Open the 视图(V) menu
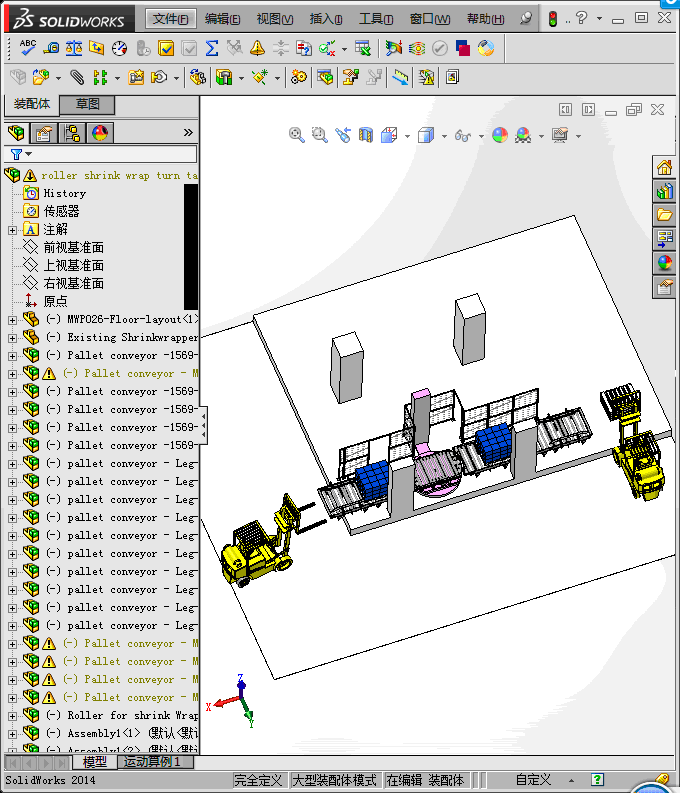The width and height of the screenshot is (680, 793). coord(275,19)
